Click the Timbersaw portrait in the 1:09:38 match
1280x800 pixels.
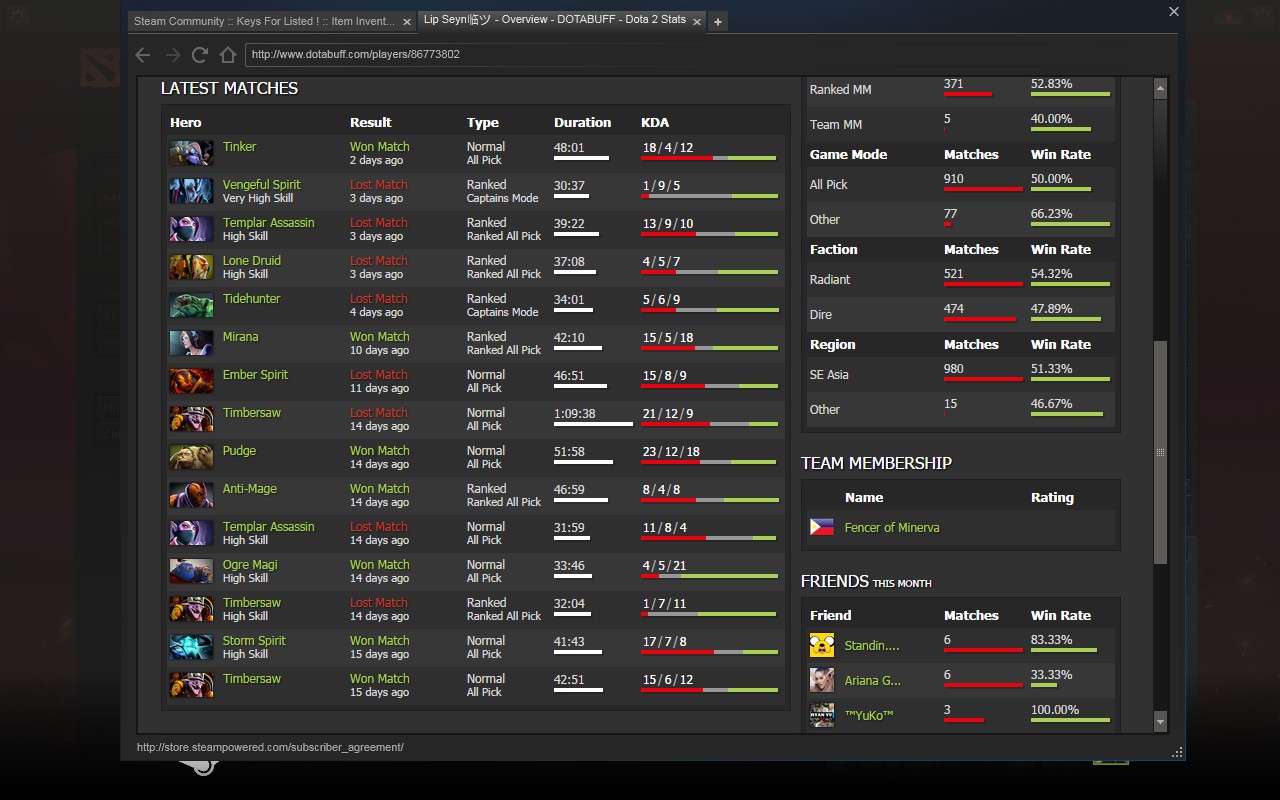pyautogui.click(x=191, y=419)
